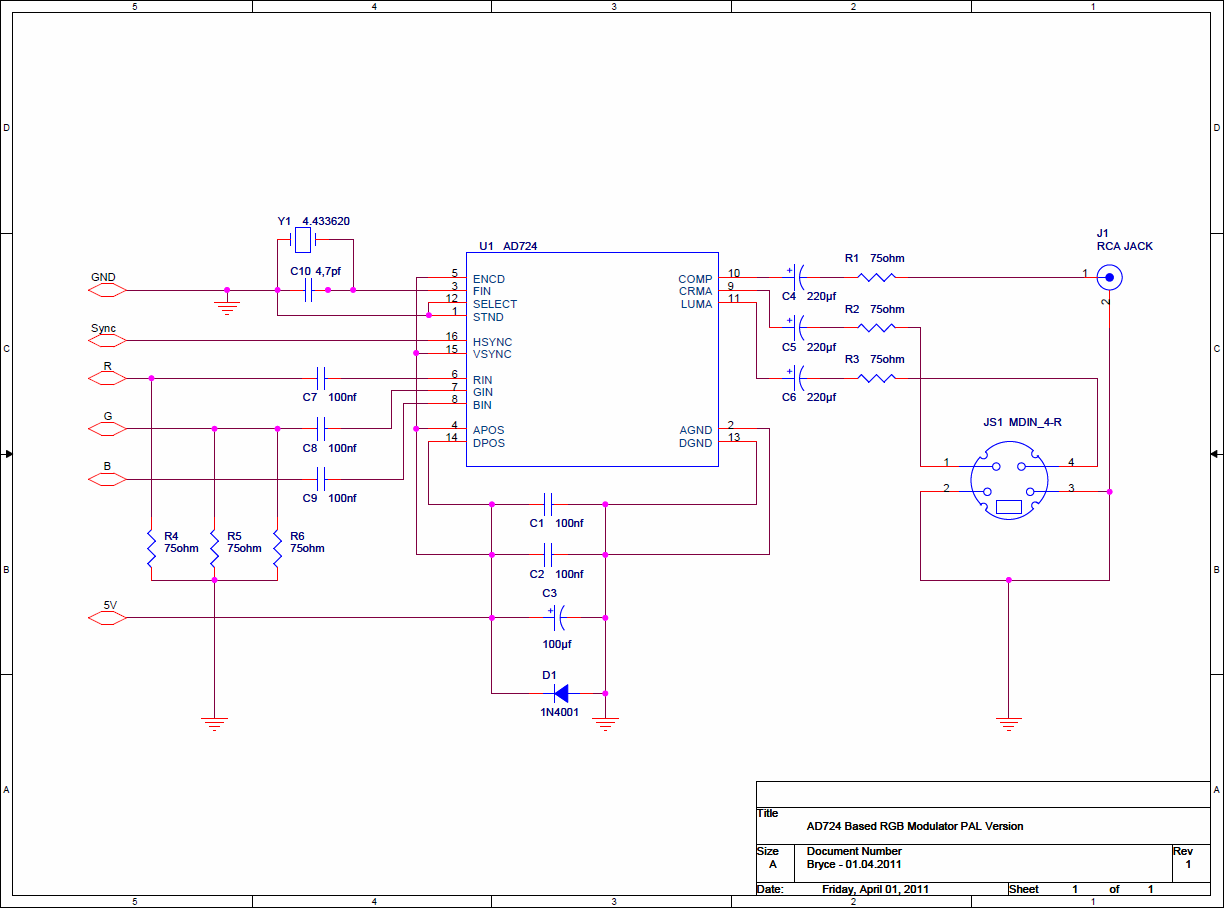1225x909 pixels.
Task: Select capacitor C10 4,7pf symbol
Action: pyautogui.click(x=309, y=290)
